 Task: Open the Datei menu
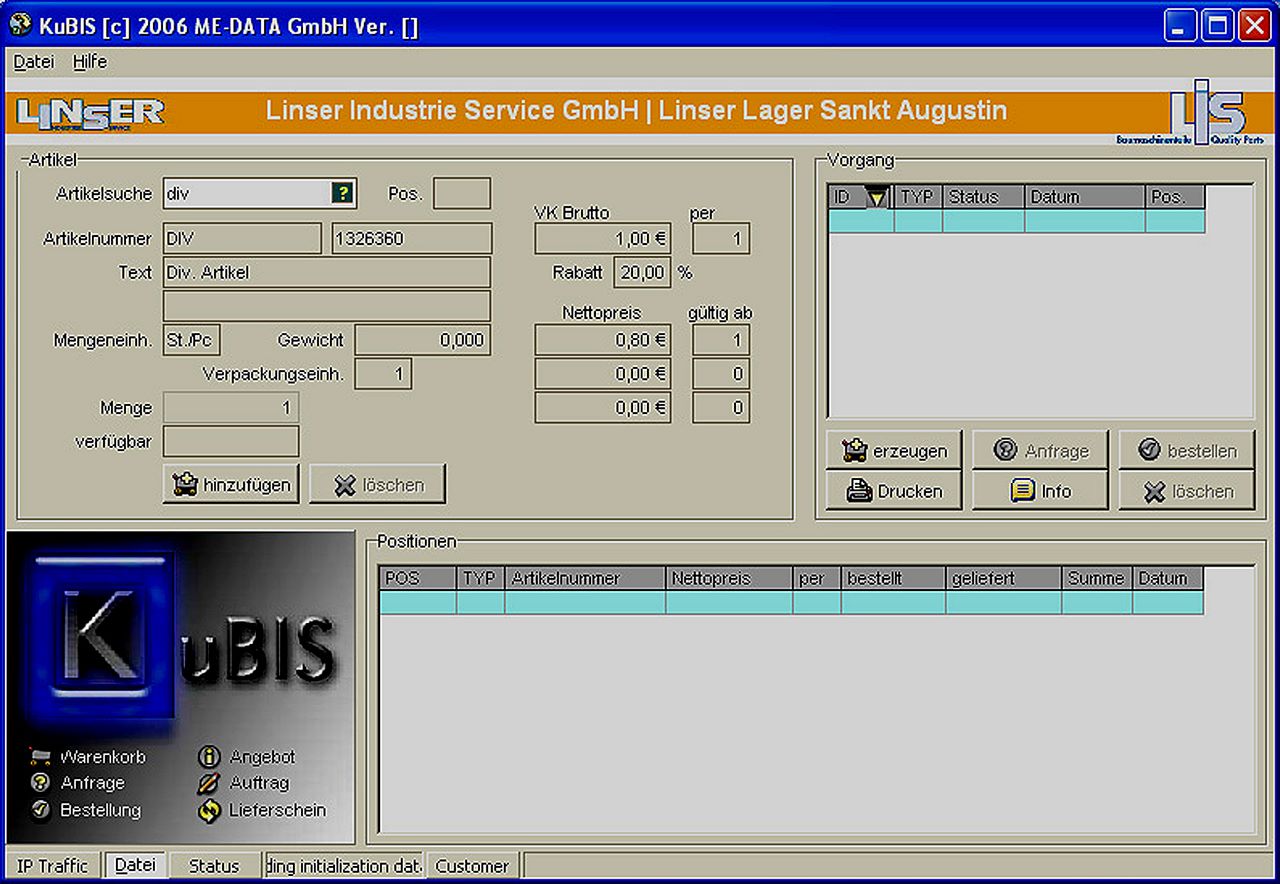click(x=34, y=62)
